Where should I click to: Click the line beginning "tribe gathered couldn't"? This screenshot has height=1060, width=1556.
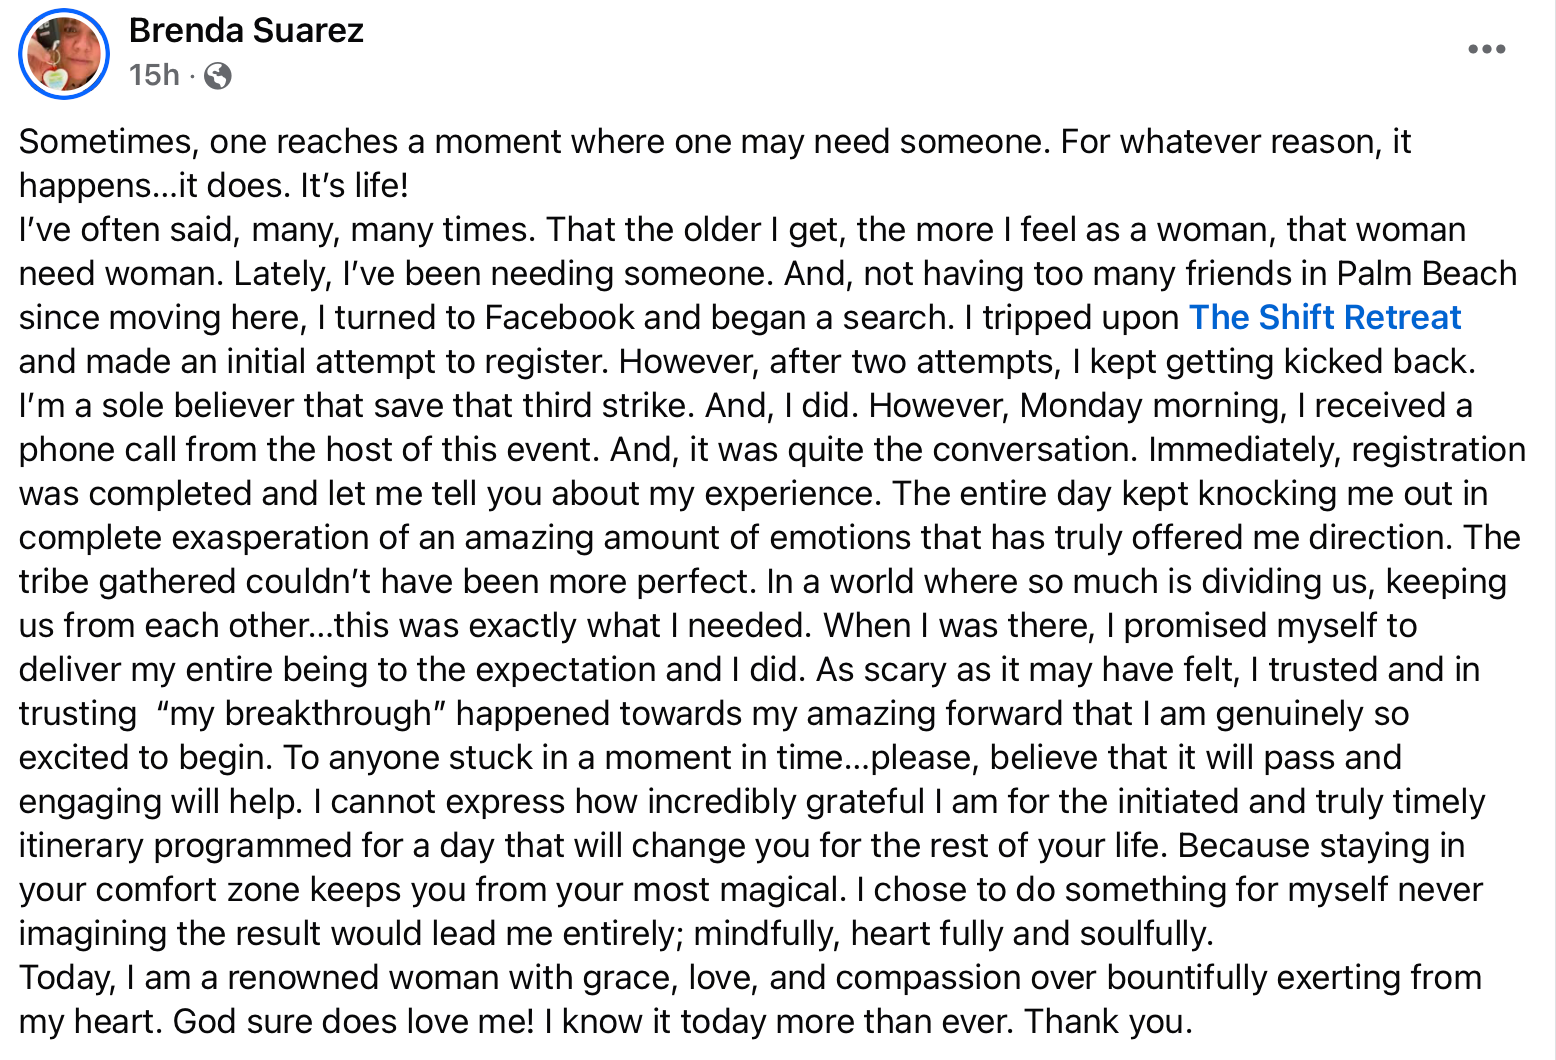click(763, 582)
